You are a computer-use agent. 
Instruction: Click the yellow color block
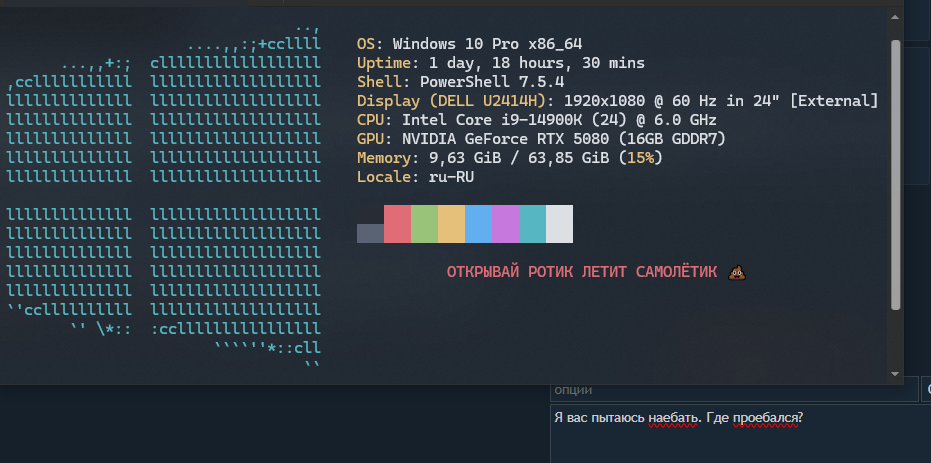(451, 224)
